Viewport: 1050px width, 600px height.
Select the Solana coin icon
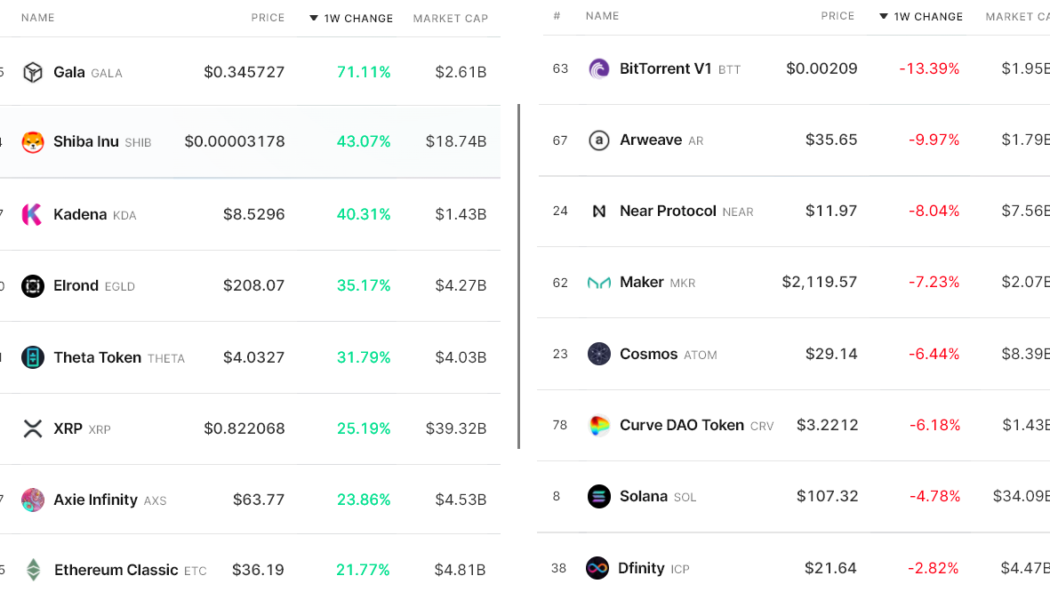pyautogui.click(x=598, y=496)
